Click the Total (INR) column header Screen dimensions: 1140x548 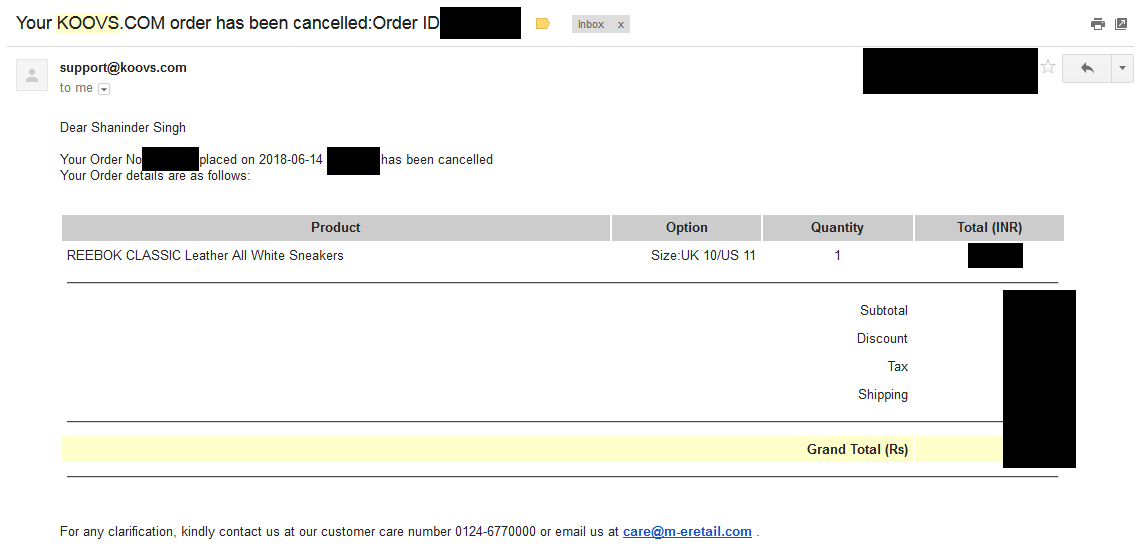989,228
